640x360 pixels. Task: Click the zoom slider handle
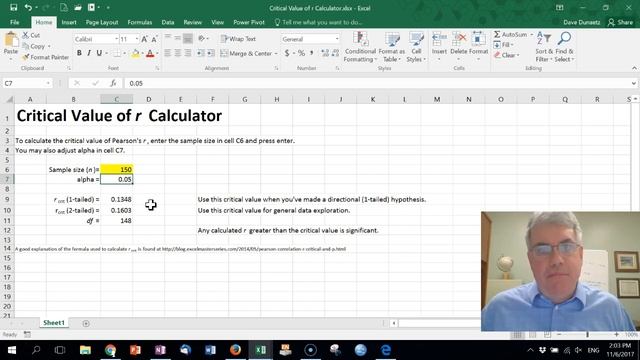coord(587,334)
